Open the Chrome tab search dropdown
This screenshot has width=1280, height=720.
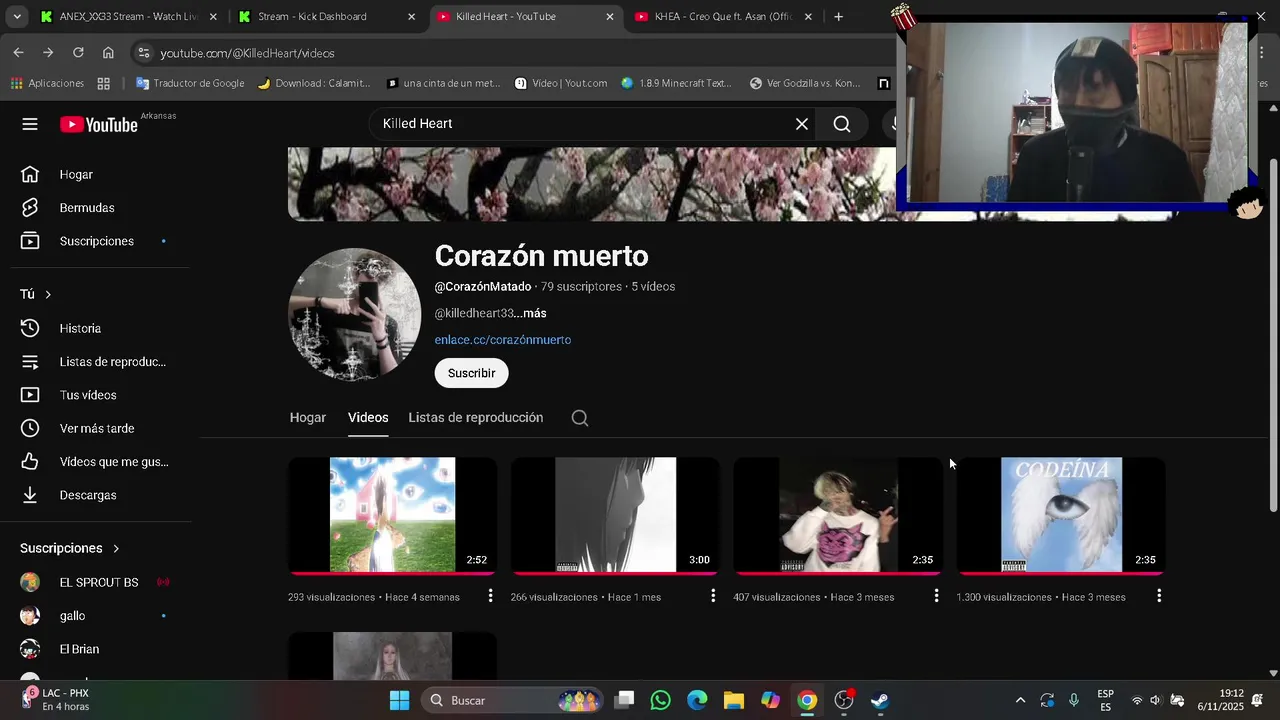[x=16, y=17]
